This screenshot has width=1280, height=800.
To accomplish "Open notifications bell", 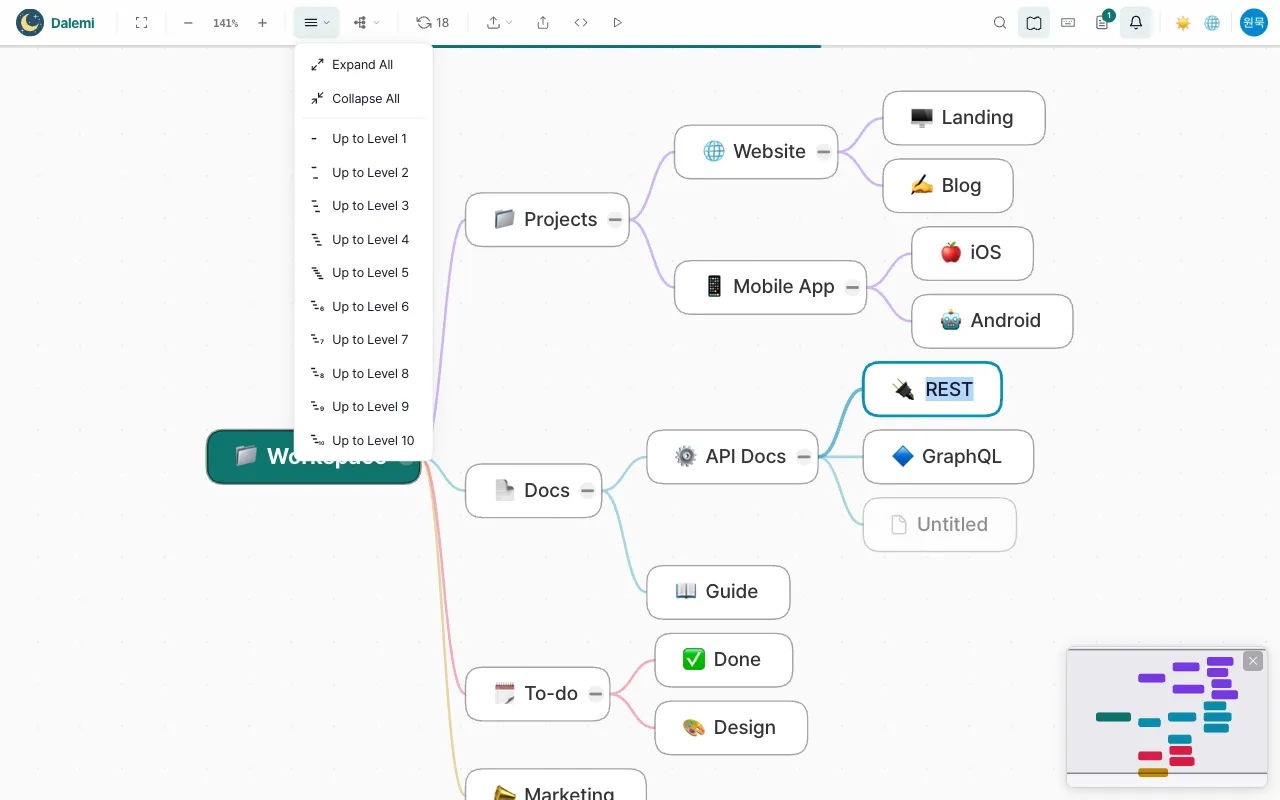I will 1136,22.
